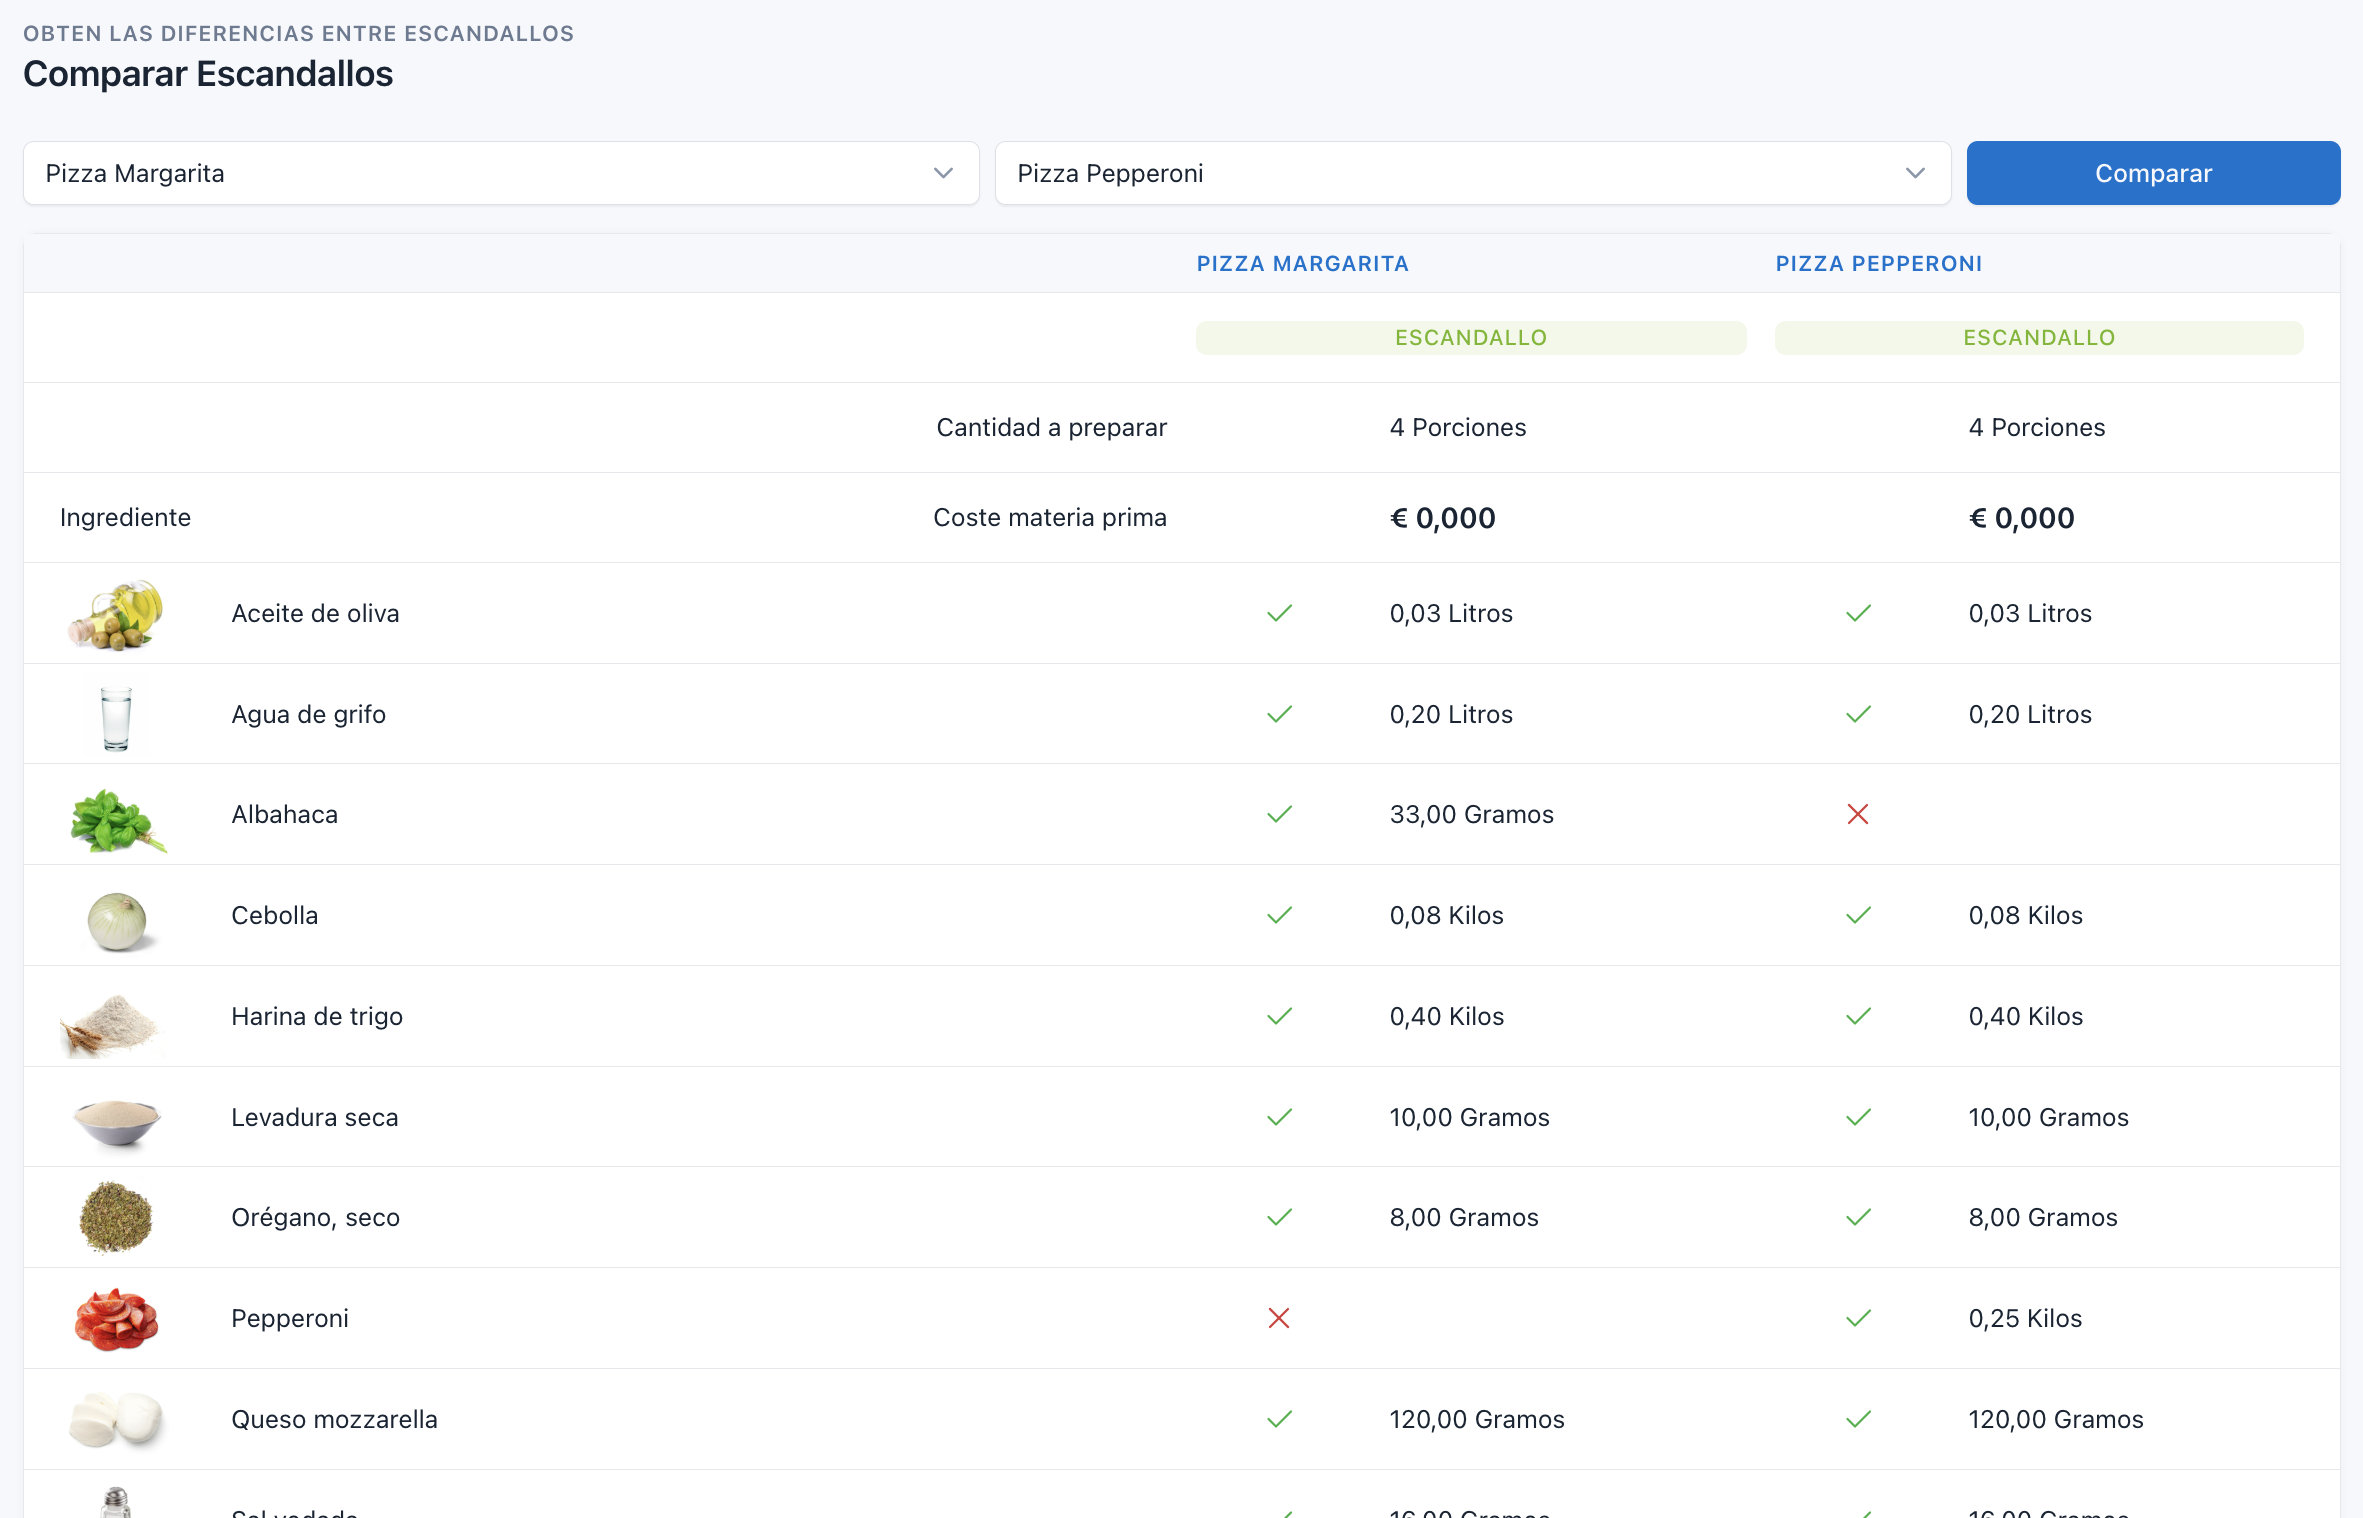The width and height of the screenshot is (2363, 1518).
Task: Click Margarita's 120,00 Gramos mozzarella value
Action: click(x=1476, y=1419)
